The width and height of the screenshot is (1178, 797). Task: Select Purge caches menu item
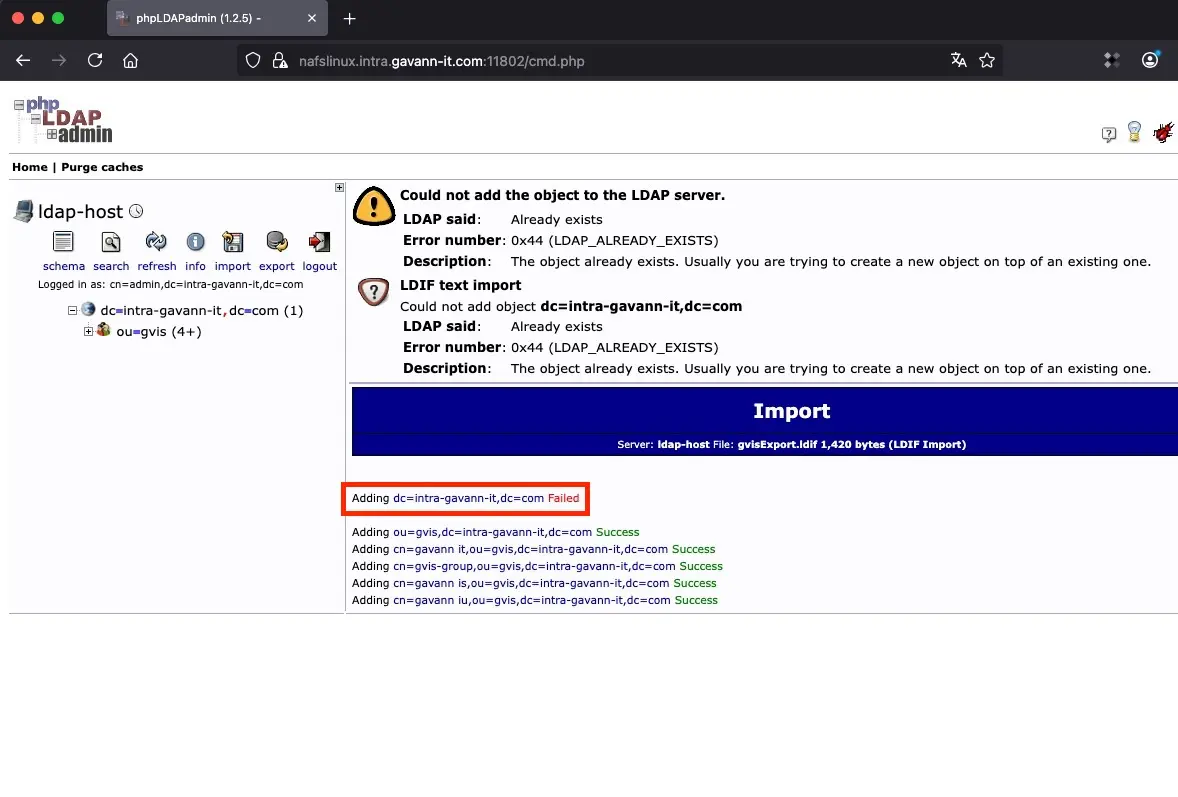pos(102,167)
